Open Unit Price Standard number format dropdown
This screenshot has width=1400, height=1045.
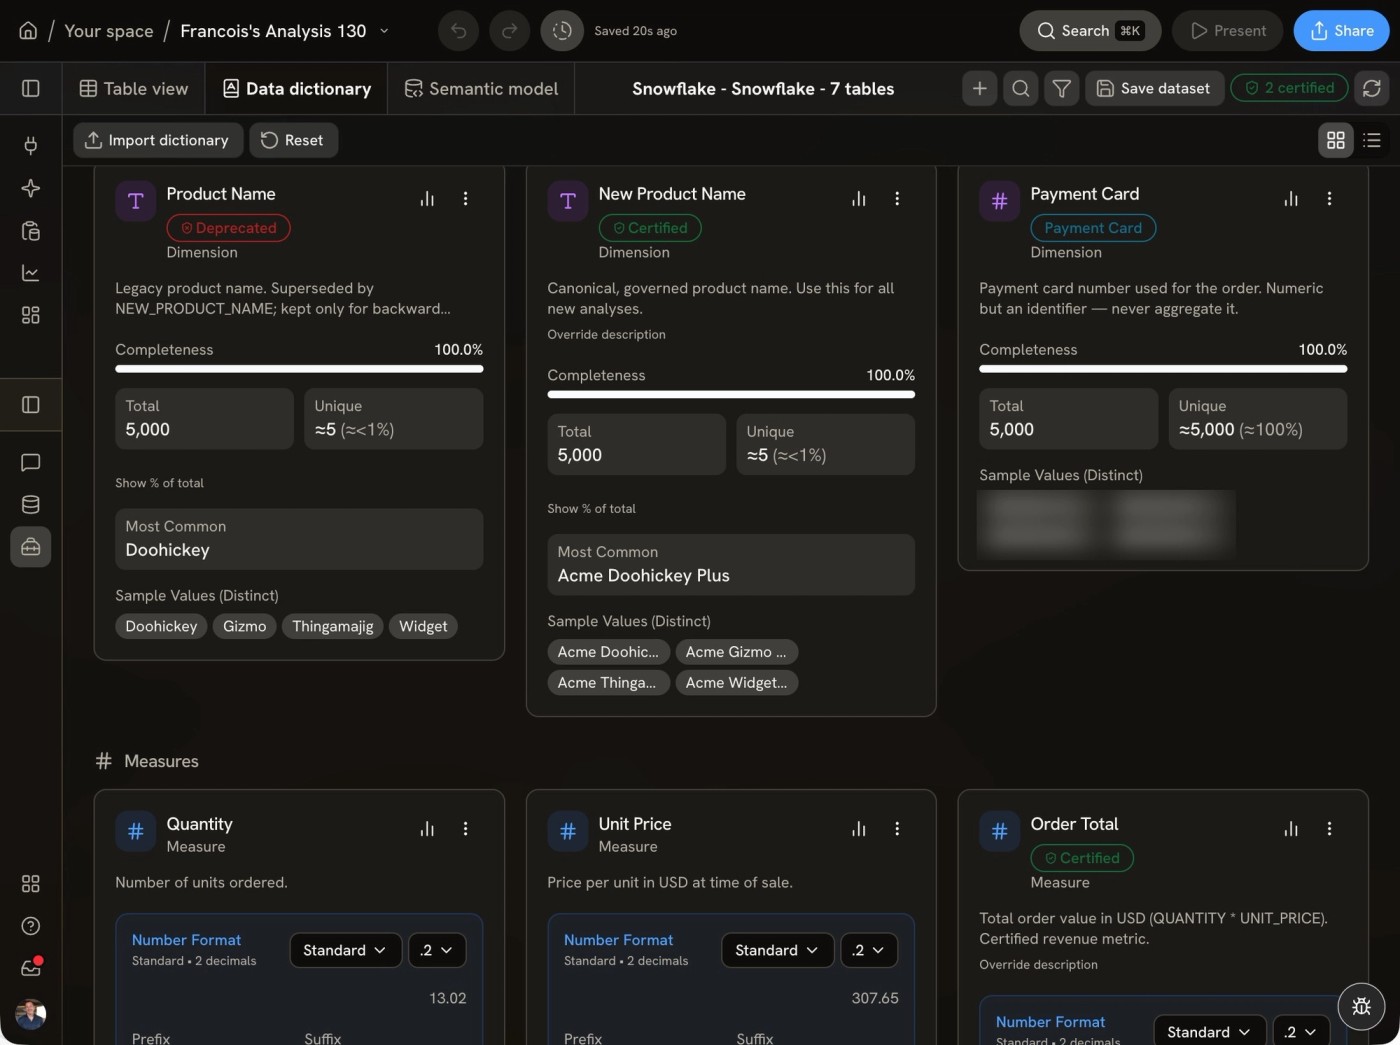pyautogui.click(x=777, y=950)
